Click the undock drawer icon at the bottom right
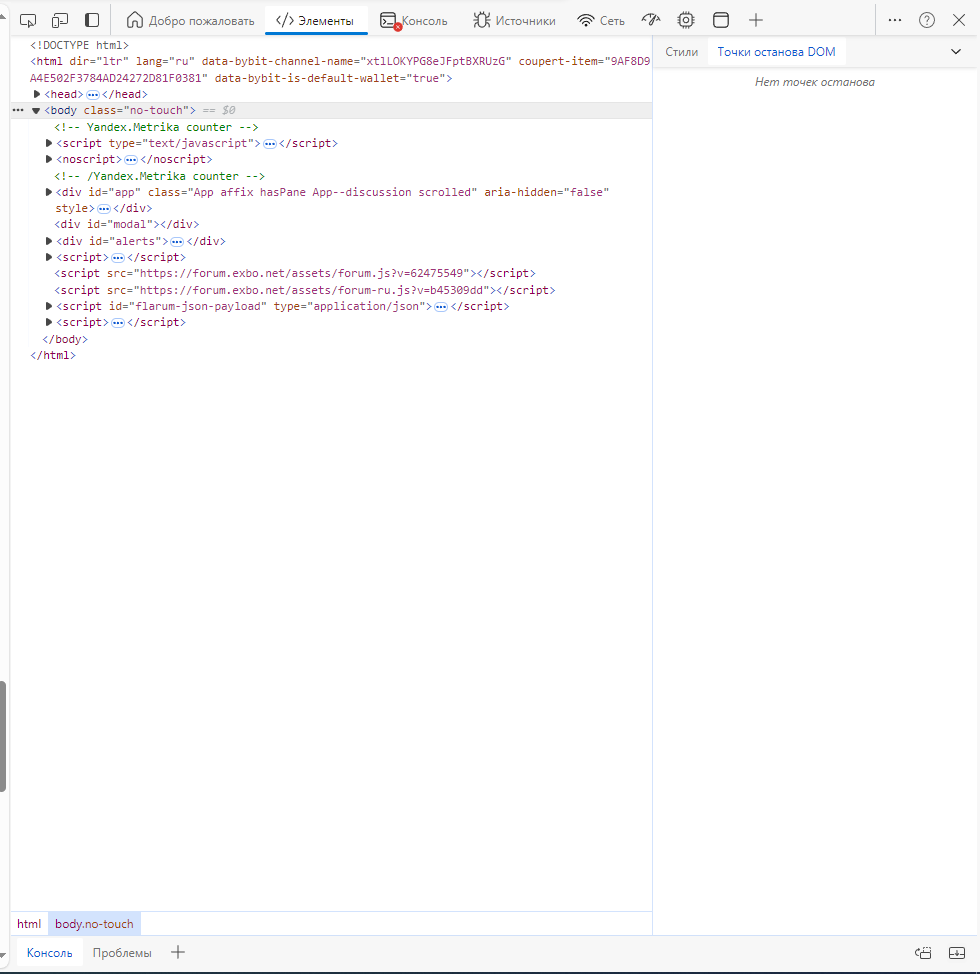The width and height of the screenshot is (980, 974). pyautogui.click(x=923, y=953)
